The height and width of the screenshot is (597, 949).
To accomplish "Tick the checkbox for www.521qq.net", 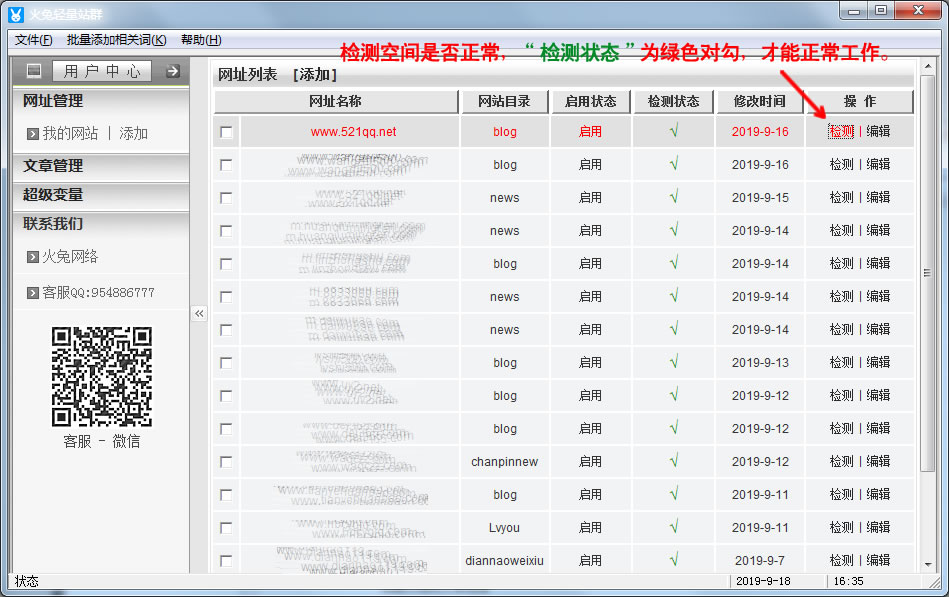I will click(226, 132).
